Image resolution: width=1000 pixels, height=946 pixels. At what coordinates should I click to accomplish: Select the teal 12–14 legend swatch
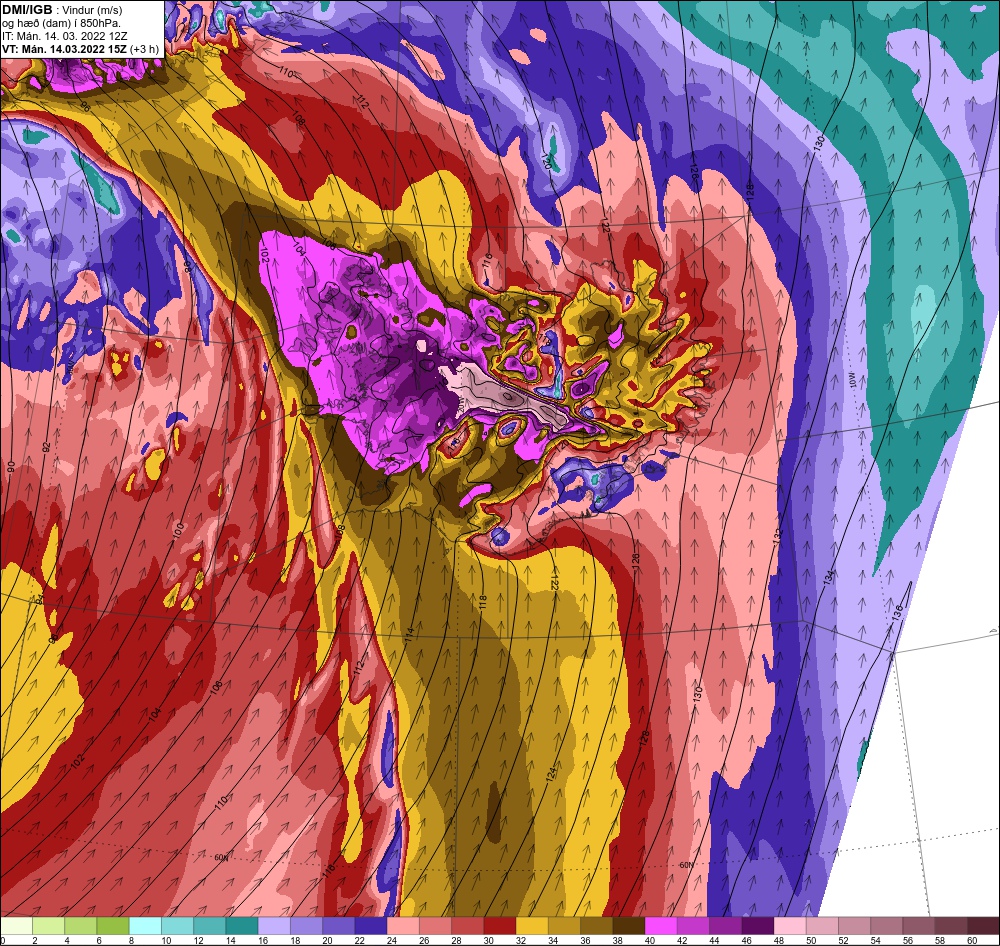pyautogui.click(x=210, y=926)
